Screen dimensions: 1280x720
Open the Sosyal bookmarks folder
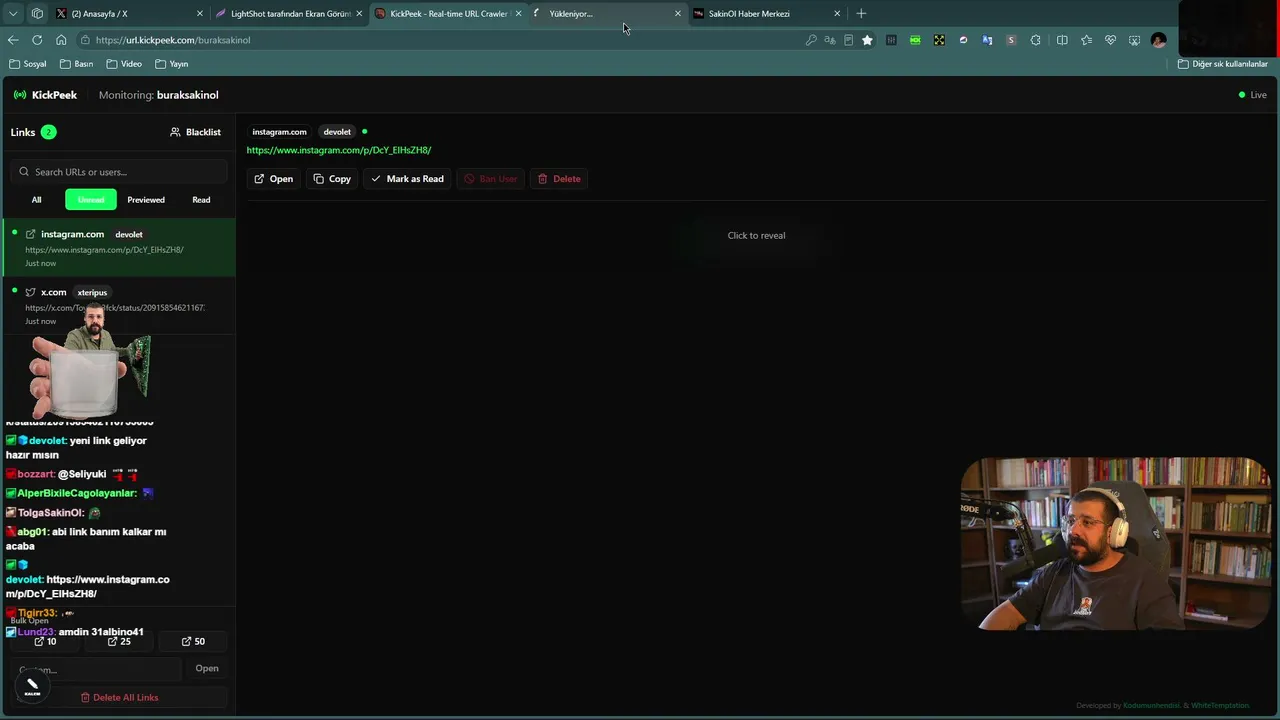(28, 64)
